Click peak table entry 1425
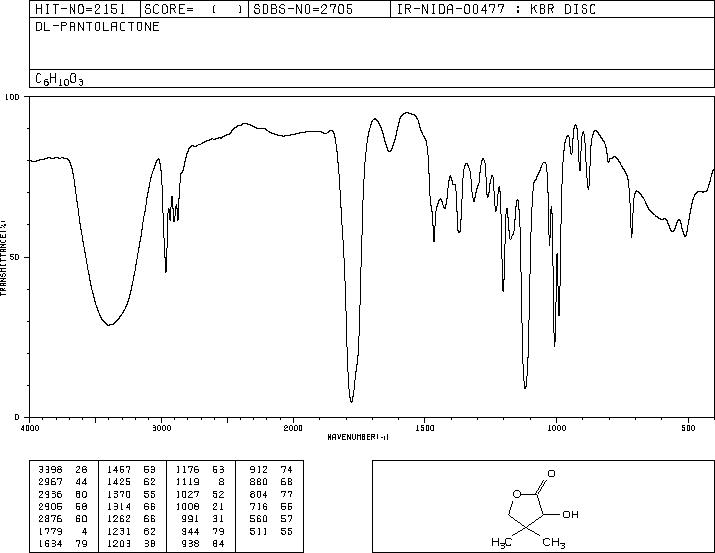Viewport: 715px width, 553px height. pos(119,482)
